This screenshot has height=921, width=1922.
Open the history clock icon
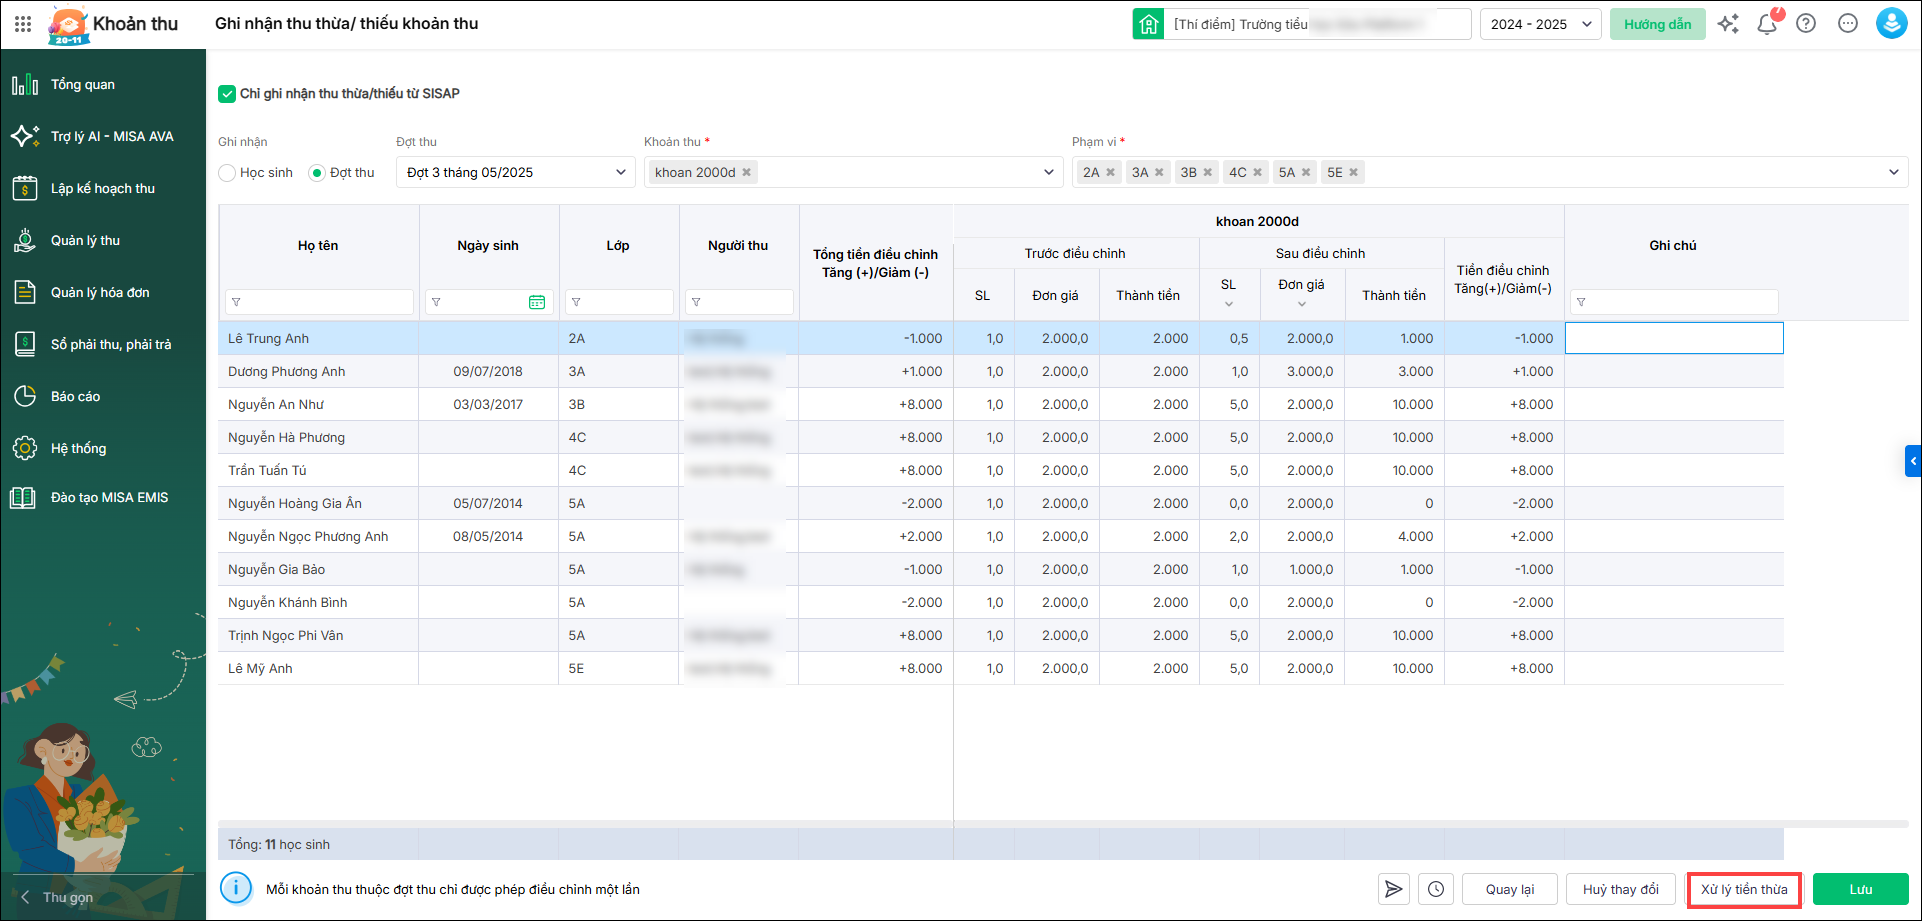click(1436, 889)
